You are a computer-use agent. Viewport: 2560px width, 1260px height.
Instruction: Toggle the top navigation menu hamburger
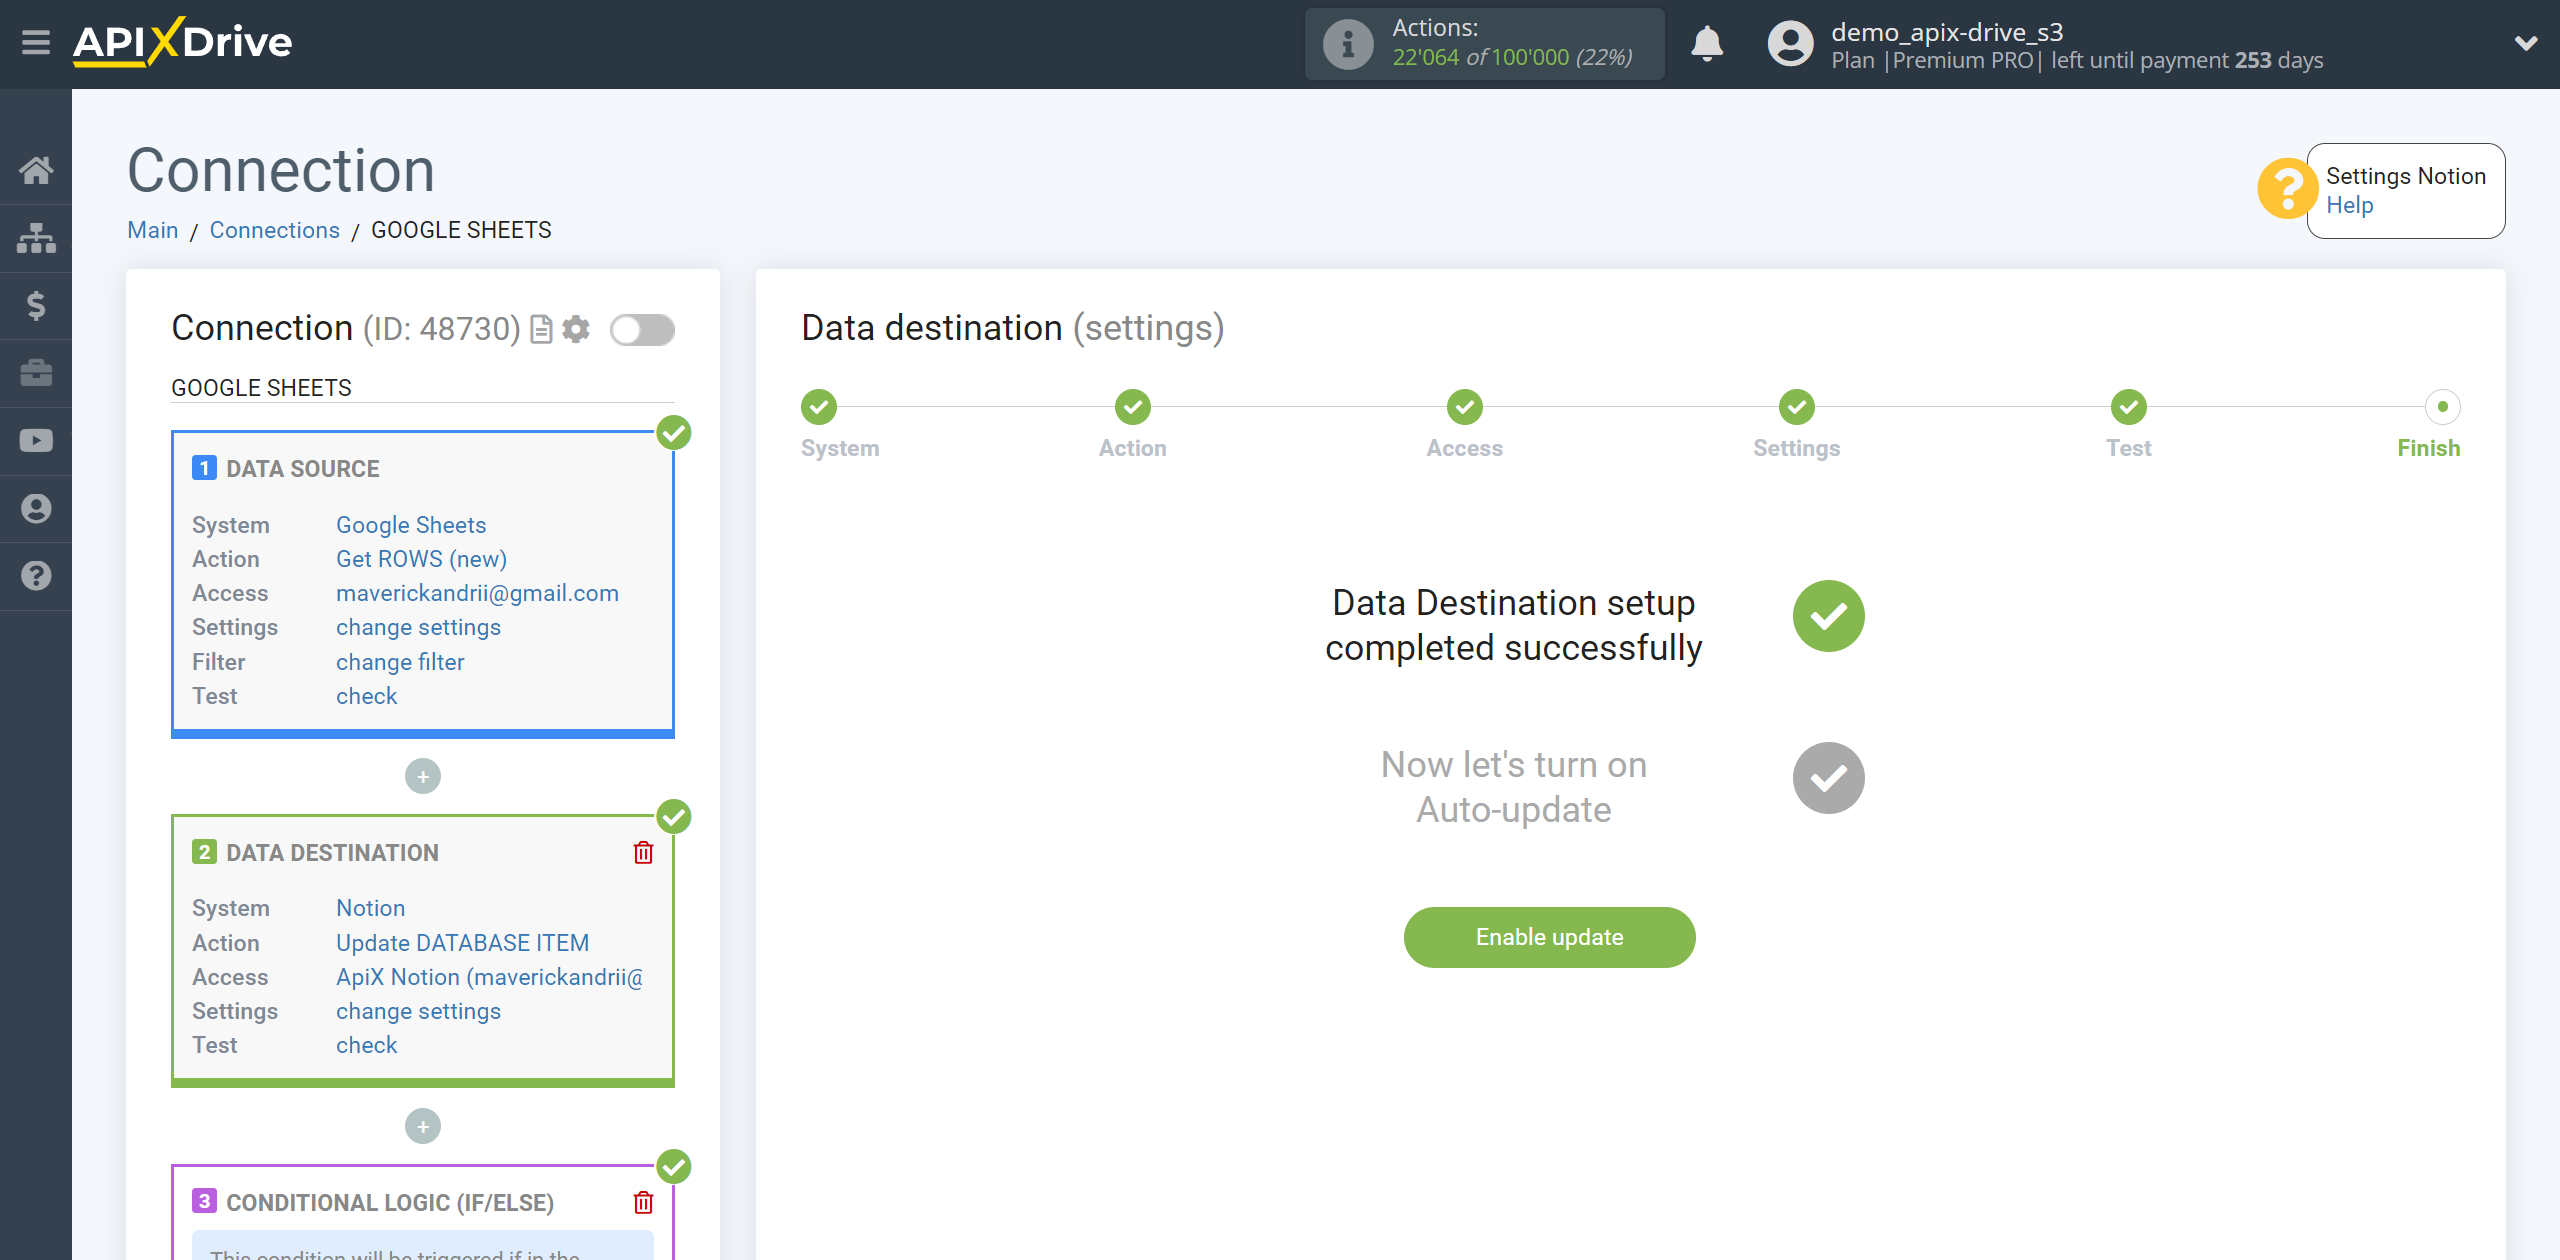point(36,42)
